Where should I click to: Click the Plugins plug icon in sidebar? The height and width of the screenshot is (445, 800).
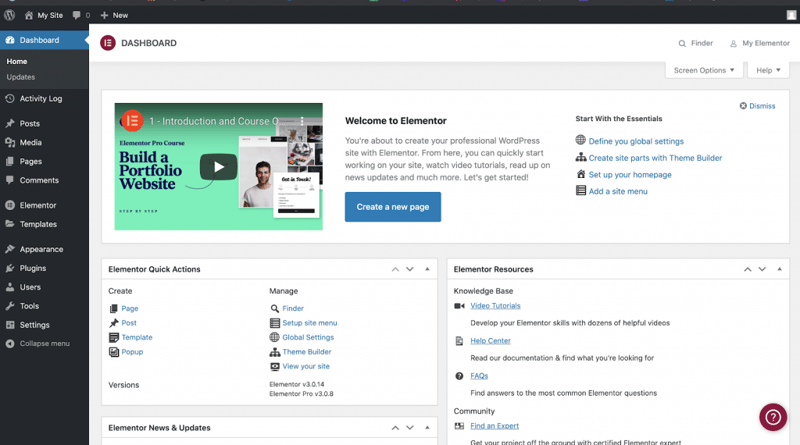[10, 268]
